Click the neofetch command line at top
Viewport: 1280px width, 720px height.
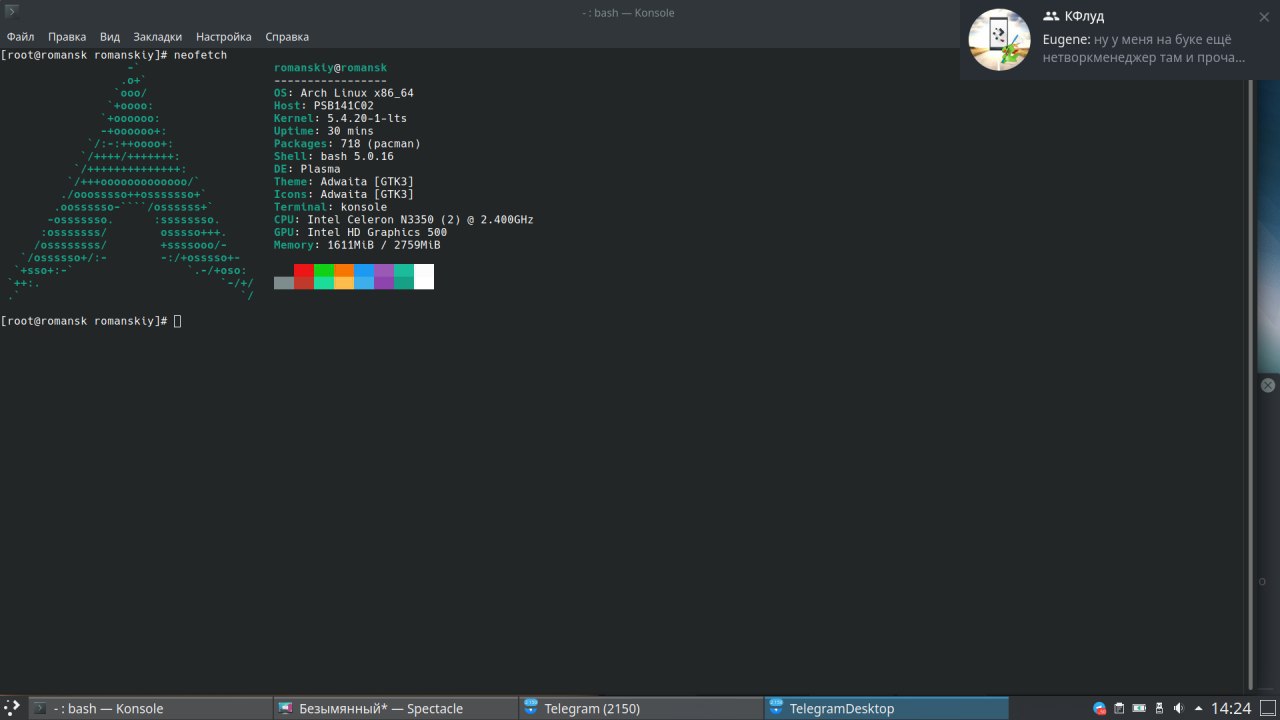pos(114,55)
